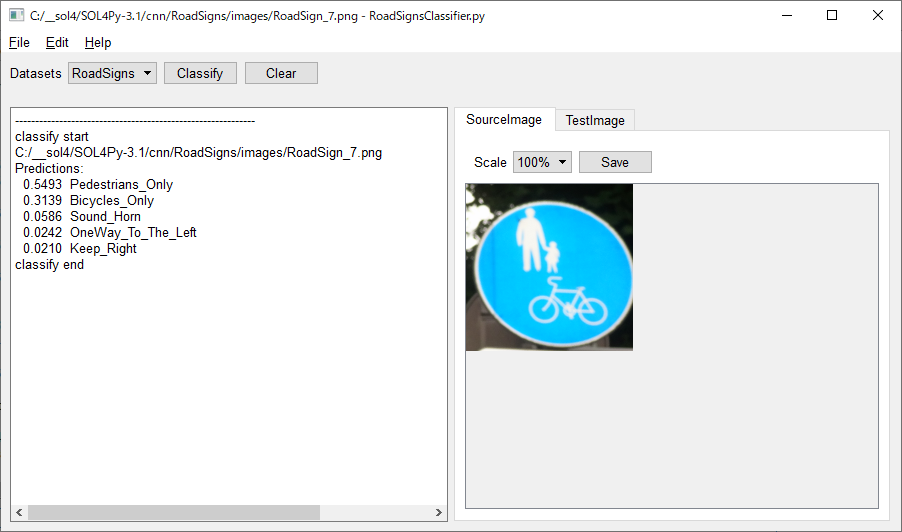Click the RoadSign_7.png path in the log
This screenshot has width=902, height=532.
(198, 153)
